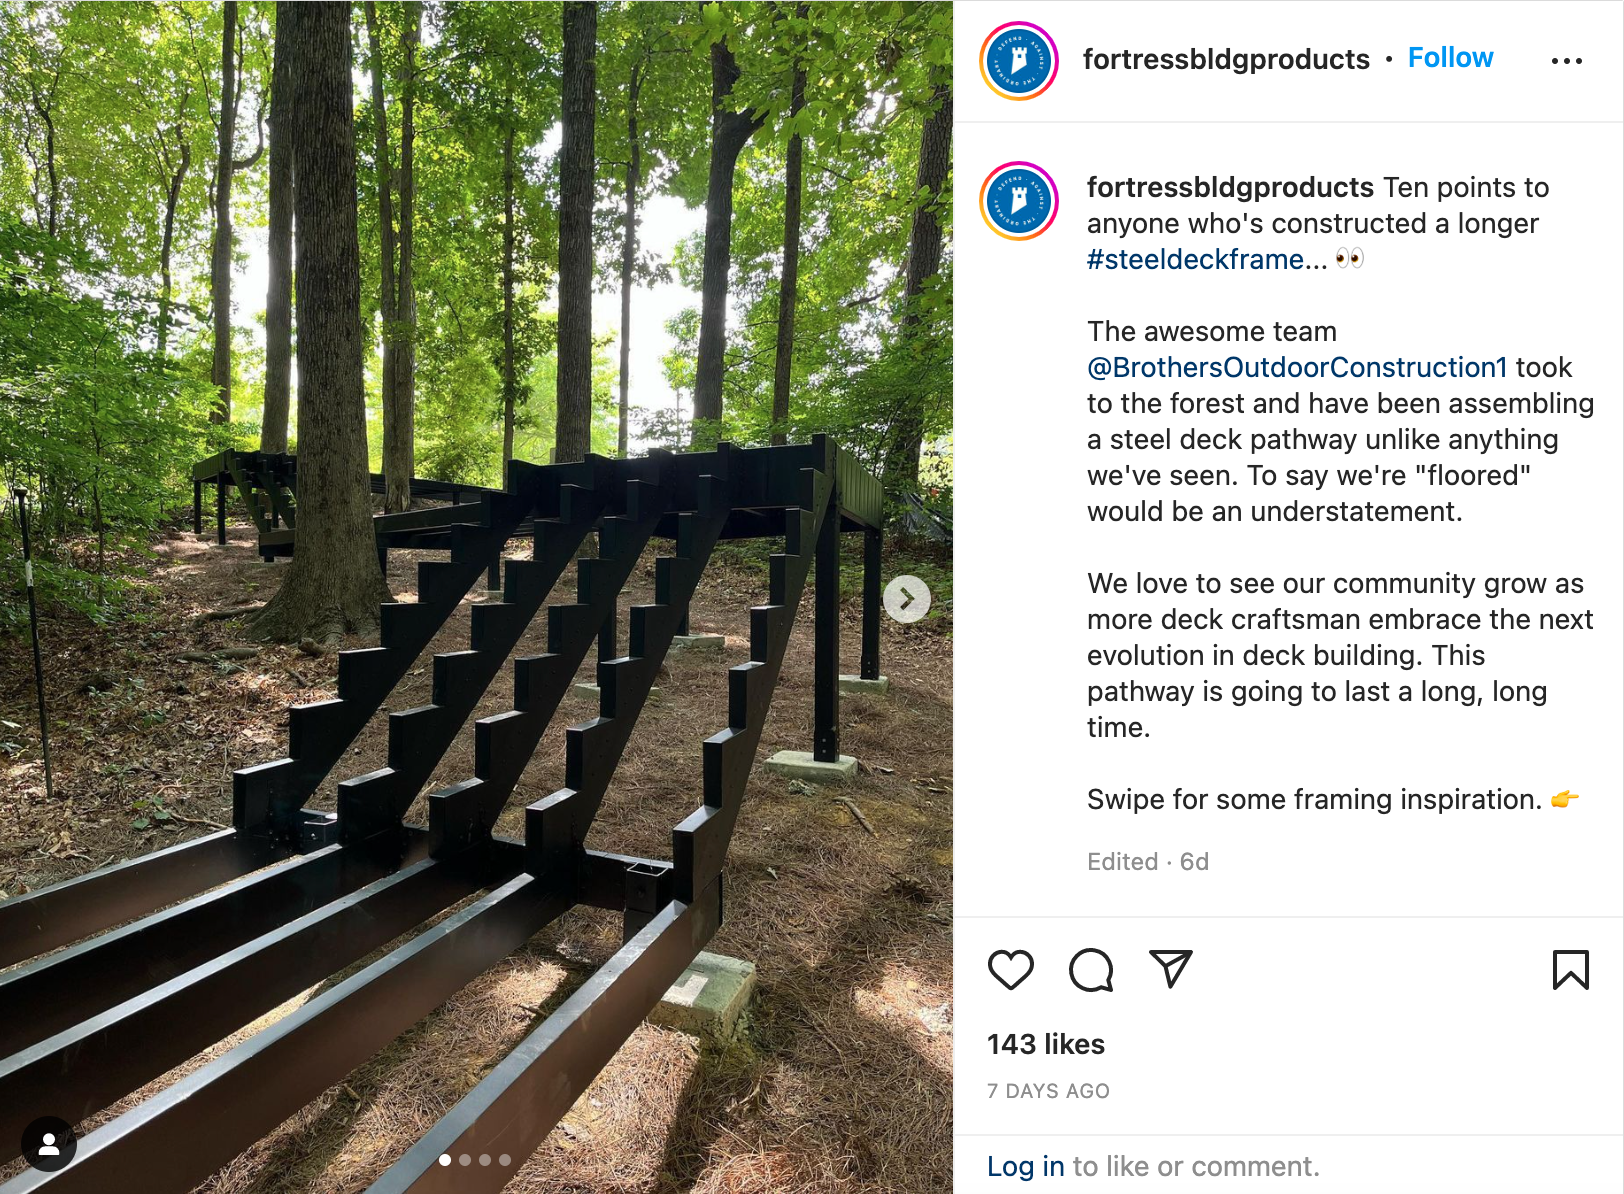
Task: Show tagged people icon on the photo
Action: (48, 1144)
